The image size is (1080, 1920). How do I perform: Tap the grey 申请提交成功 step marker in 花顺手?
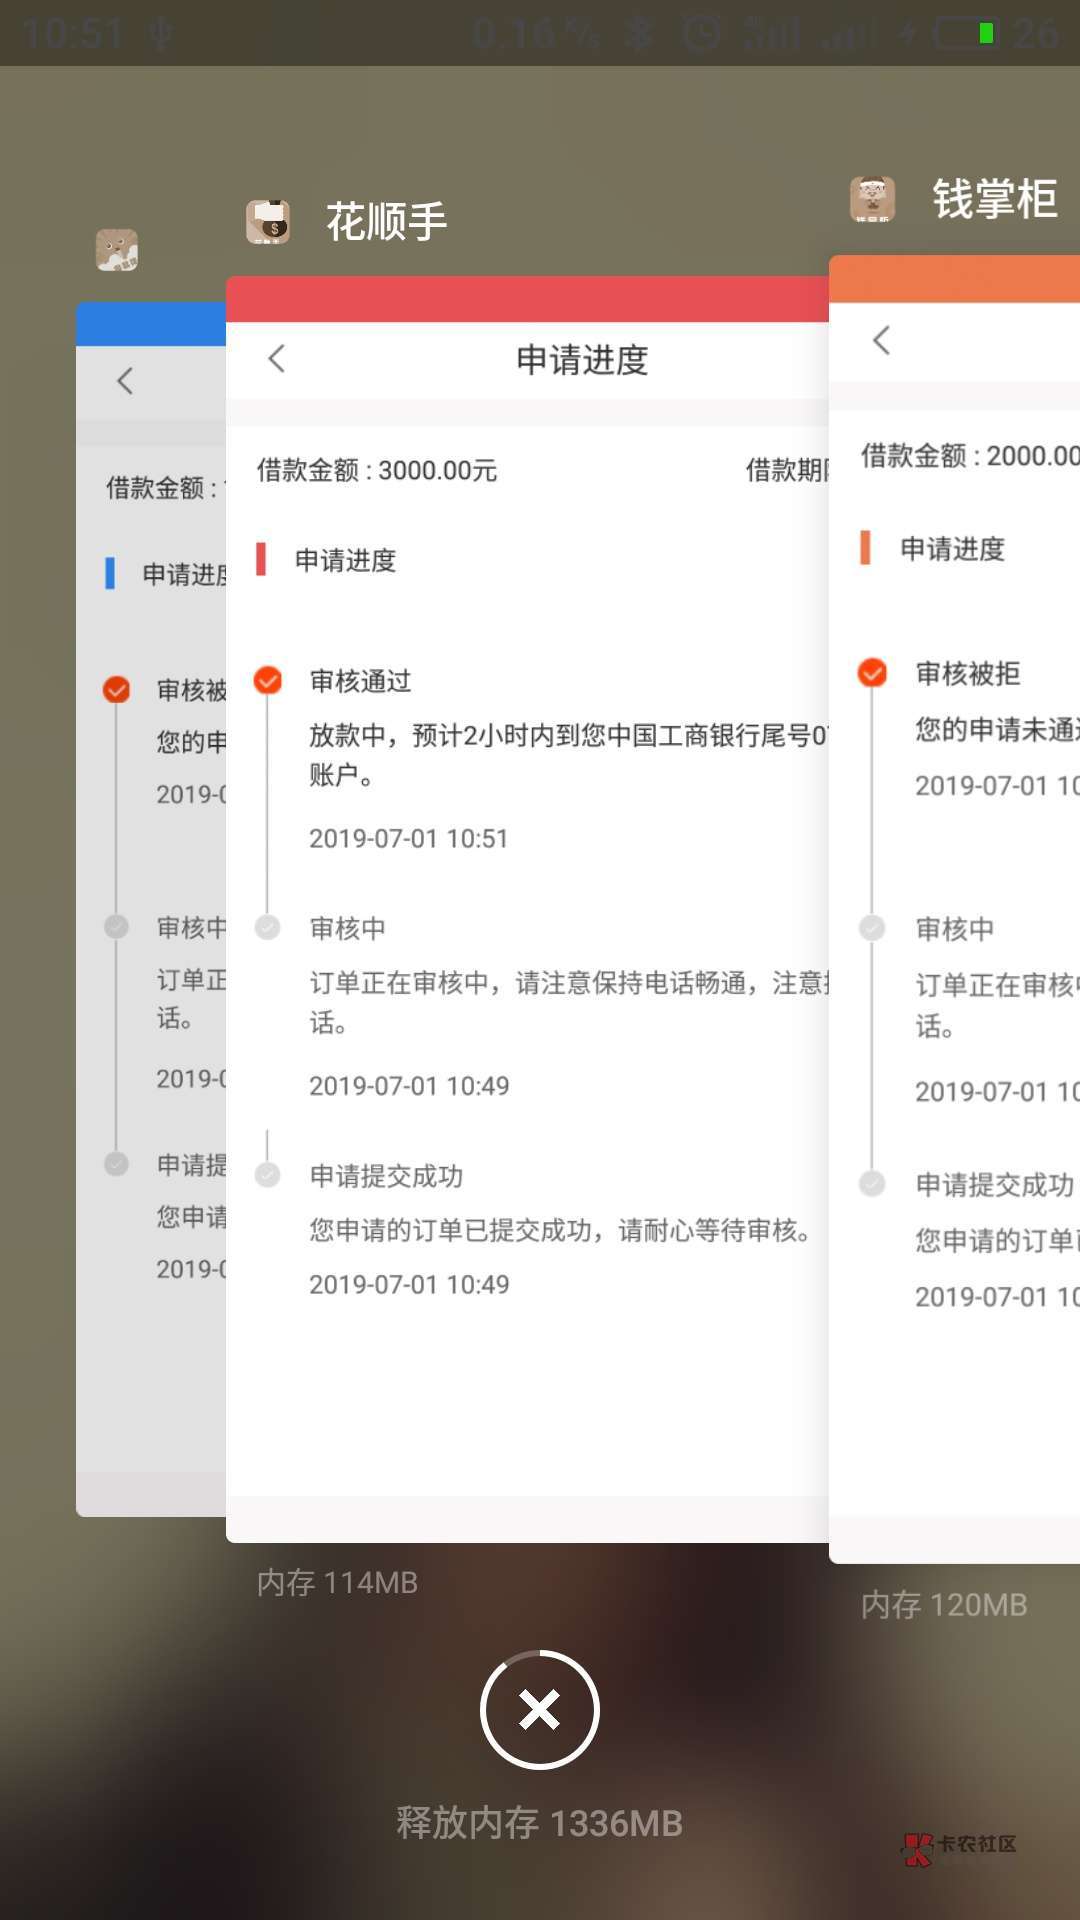pyautogui.click(x=268, y=1175)
